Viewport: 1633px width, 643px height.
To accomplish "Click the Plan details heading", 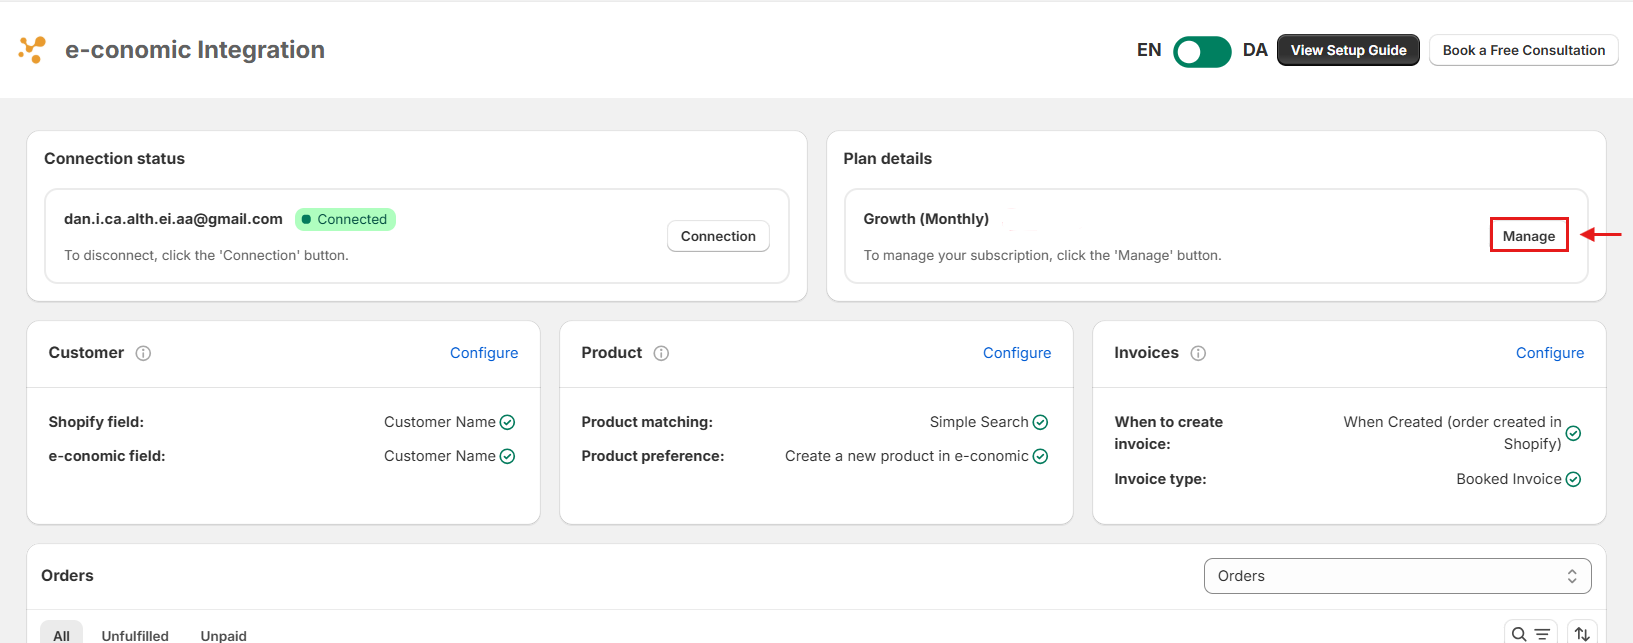I will 887,159.
